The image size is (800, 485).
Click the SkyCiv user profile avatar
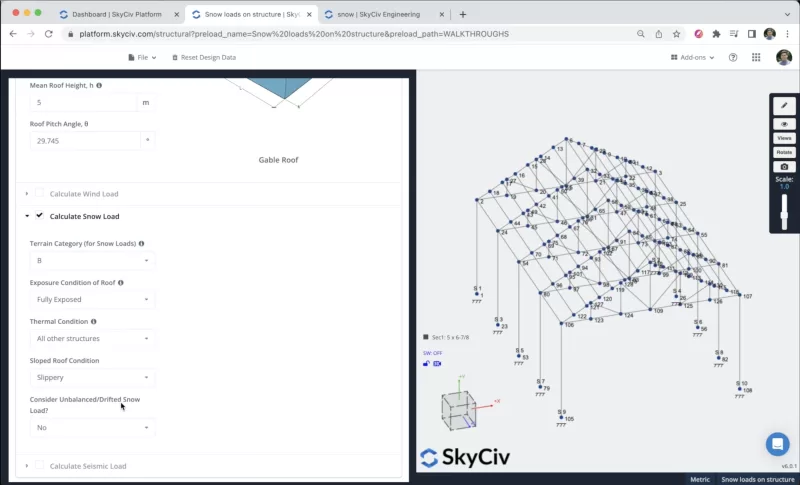784,58
